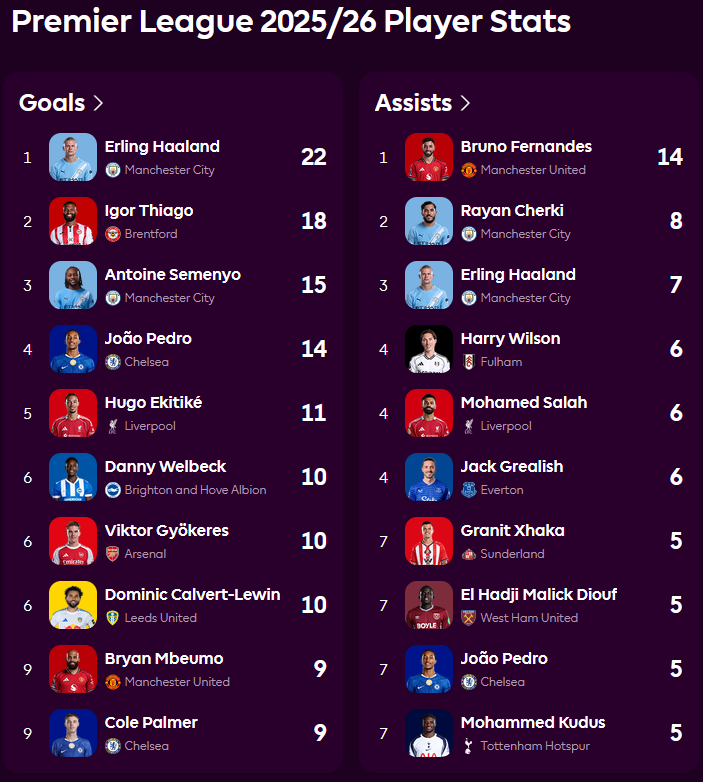
Task: Open Bruno Fernandes player link
Action: tap(526, 147)
